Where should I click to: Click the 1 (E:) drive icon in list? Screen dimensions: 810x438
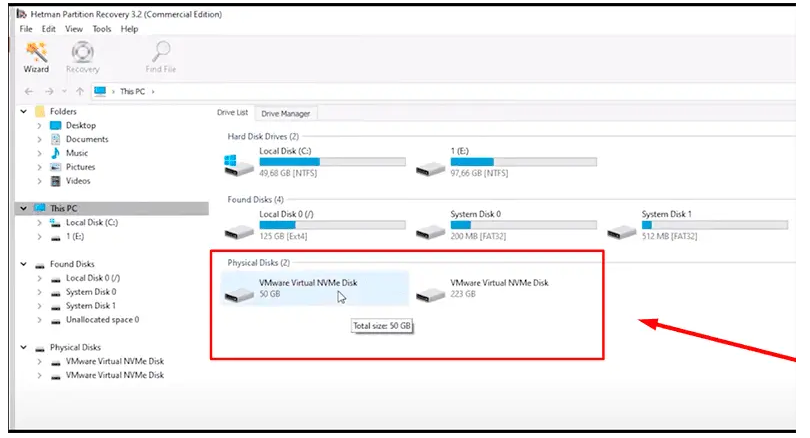coord(430,168)
